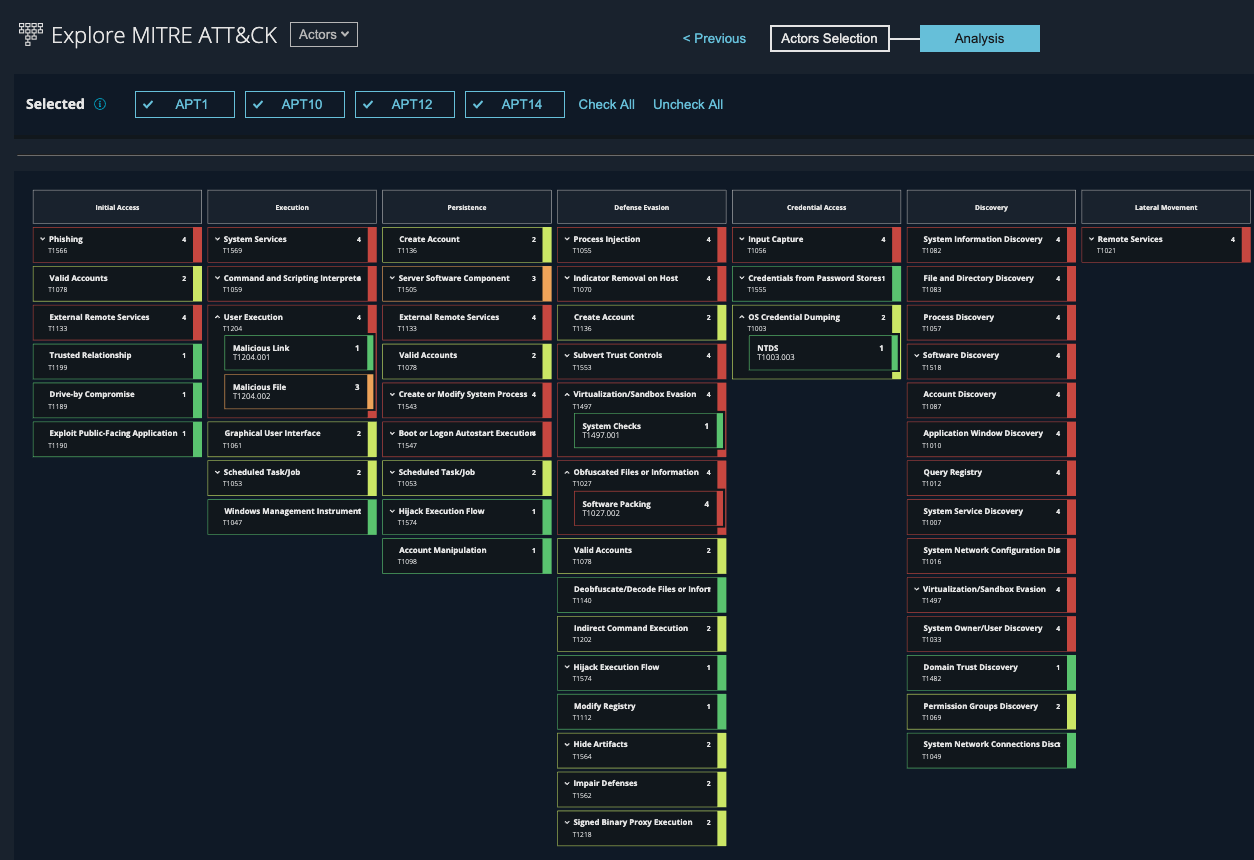The height and width of the screenshot is (860, 1254).
Task: Expand Indicator Removal on Host chevron
Action: click(x=567, y=278)
